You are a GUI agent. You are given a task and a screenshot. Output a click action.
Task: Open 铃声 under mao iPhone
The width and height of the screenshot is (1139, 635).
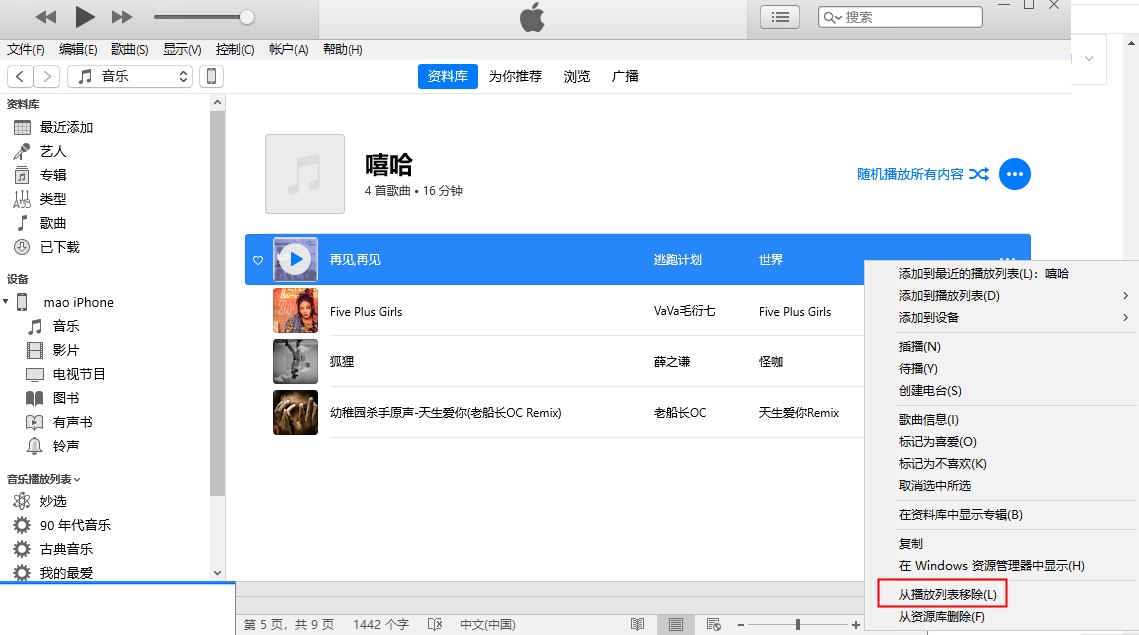(x=65, y=446)
